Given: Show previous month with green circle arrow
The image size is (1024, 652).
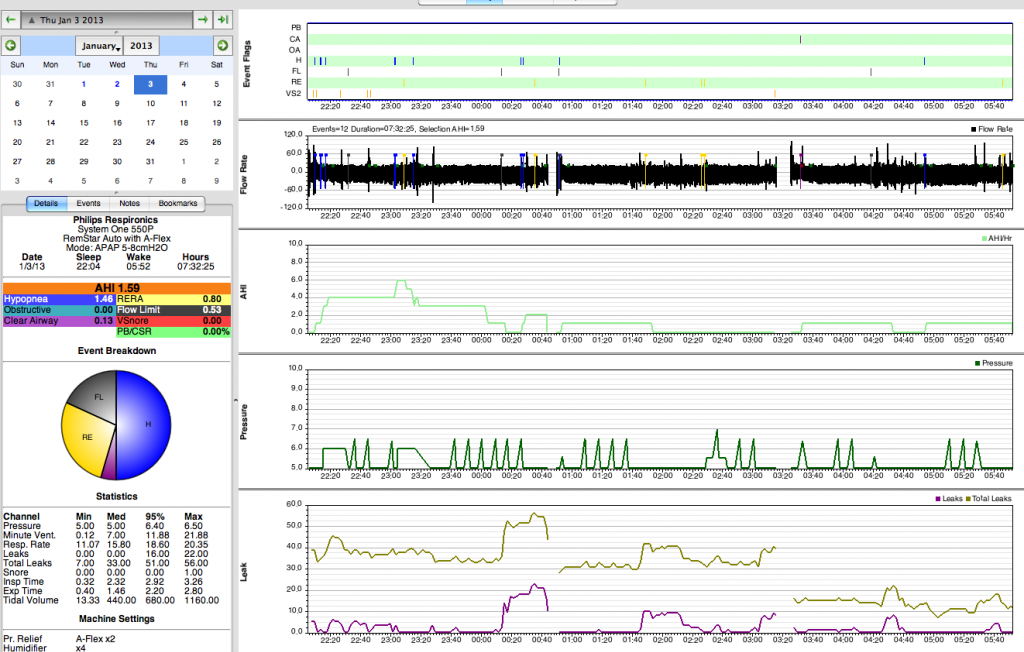Looking at the screenshot, I should click(10, 45).
